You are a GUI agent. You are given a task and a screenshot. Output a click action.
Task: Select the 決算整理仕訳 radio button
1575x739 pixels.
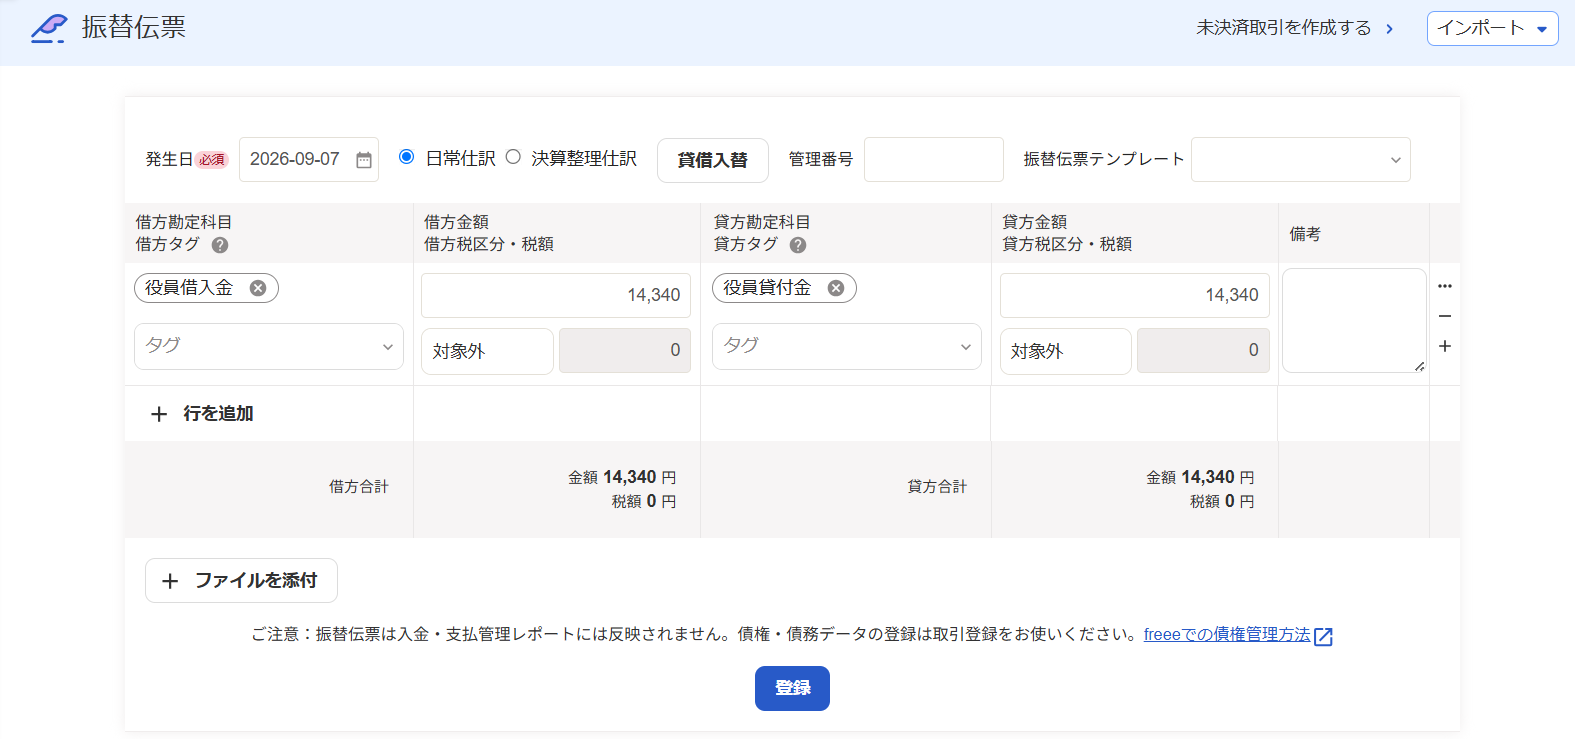tap(513, 157)
